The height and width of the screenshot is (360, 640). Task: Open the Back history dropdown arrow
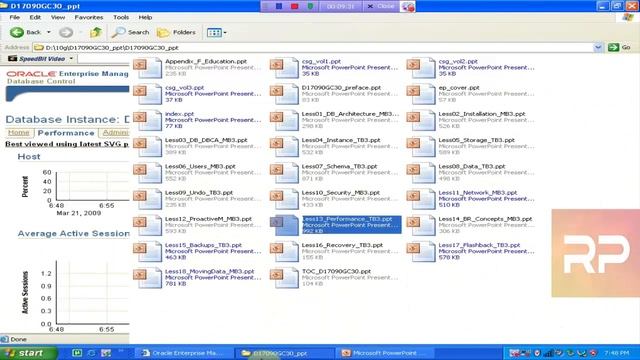(x=49, y=32)
